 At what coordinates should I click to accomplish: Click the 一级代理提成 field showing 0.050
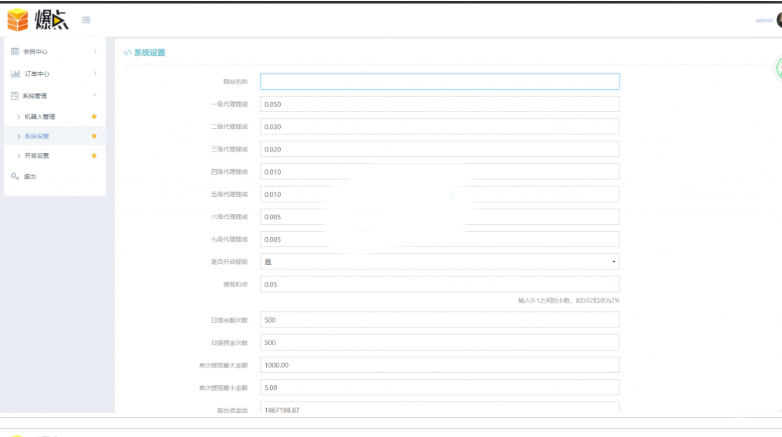pyautogui.click(x=439, y=104)
